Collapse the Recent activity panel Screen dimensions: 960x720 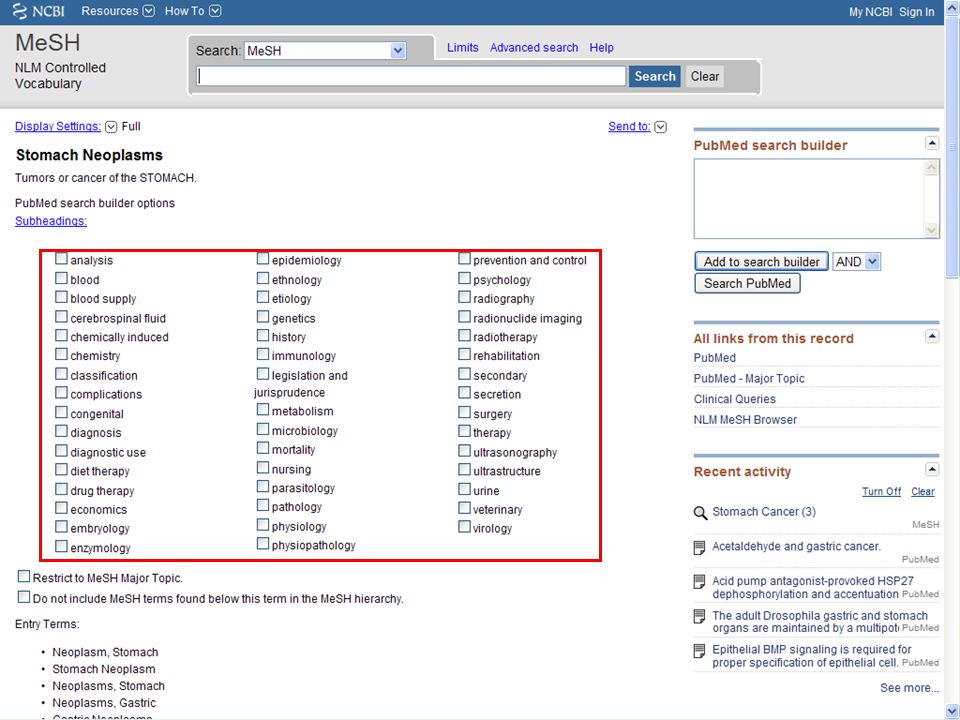pos(932,470)
